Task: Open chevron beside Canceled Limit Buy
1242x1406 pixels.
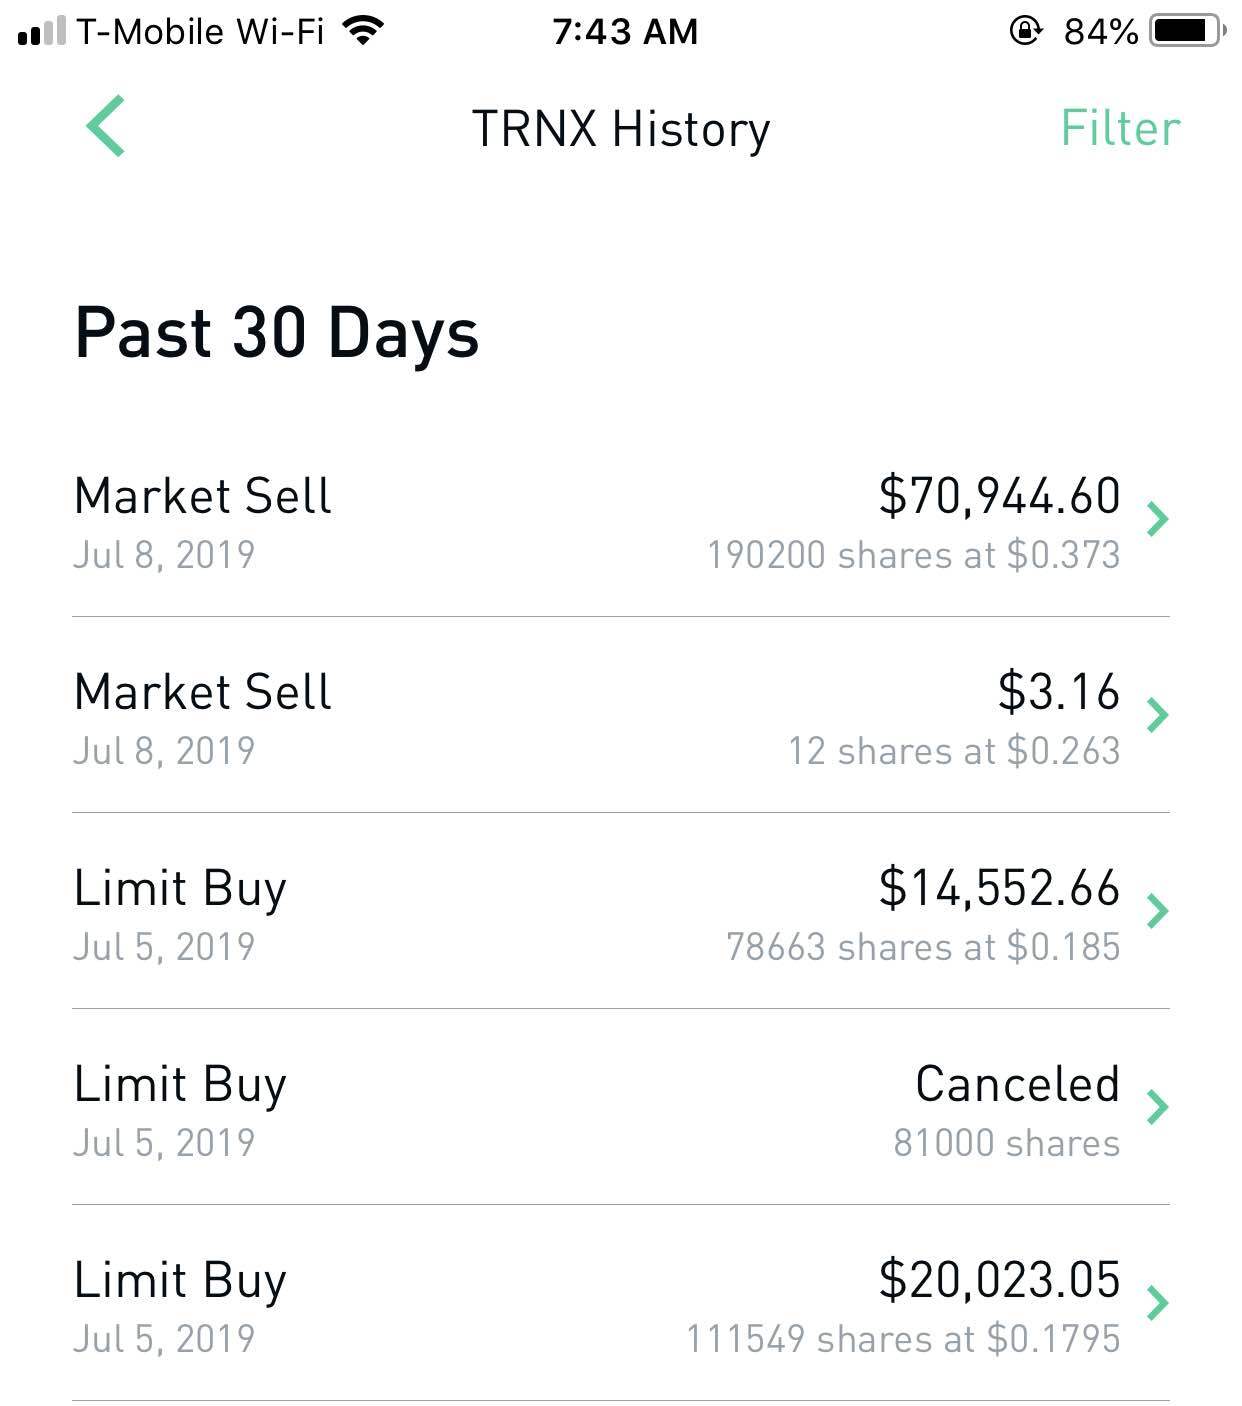Action: [x=1158, y=1106]
